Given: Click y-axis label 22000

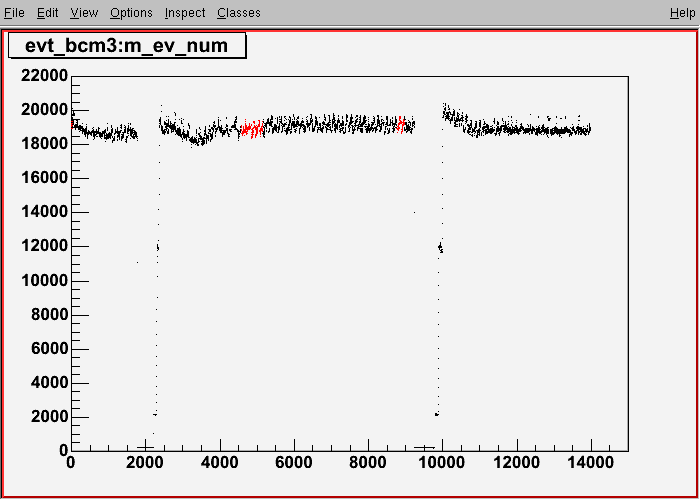Looking at the screenshot, I should point(44,76).
